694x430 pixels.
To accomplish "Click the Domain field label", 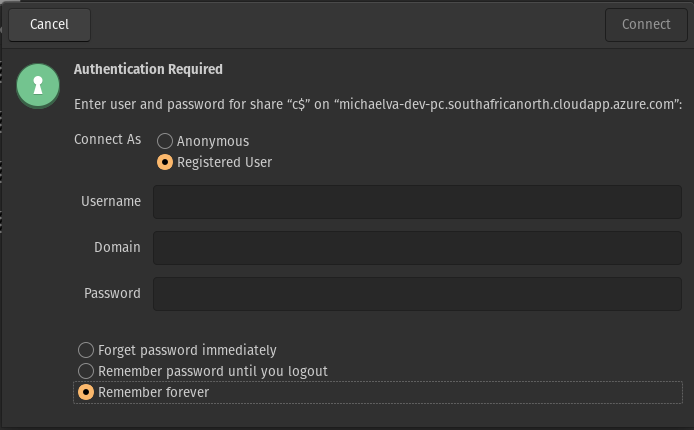I will pyautogui.click(x=117, y=247).
